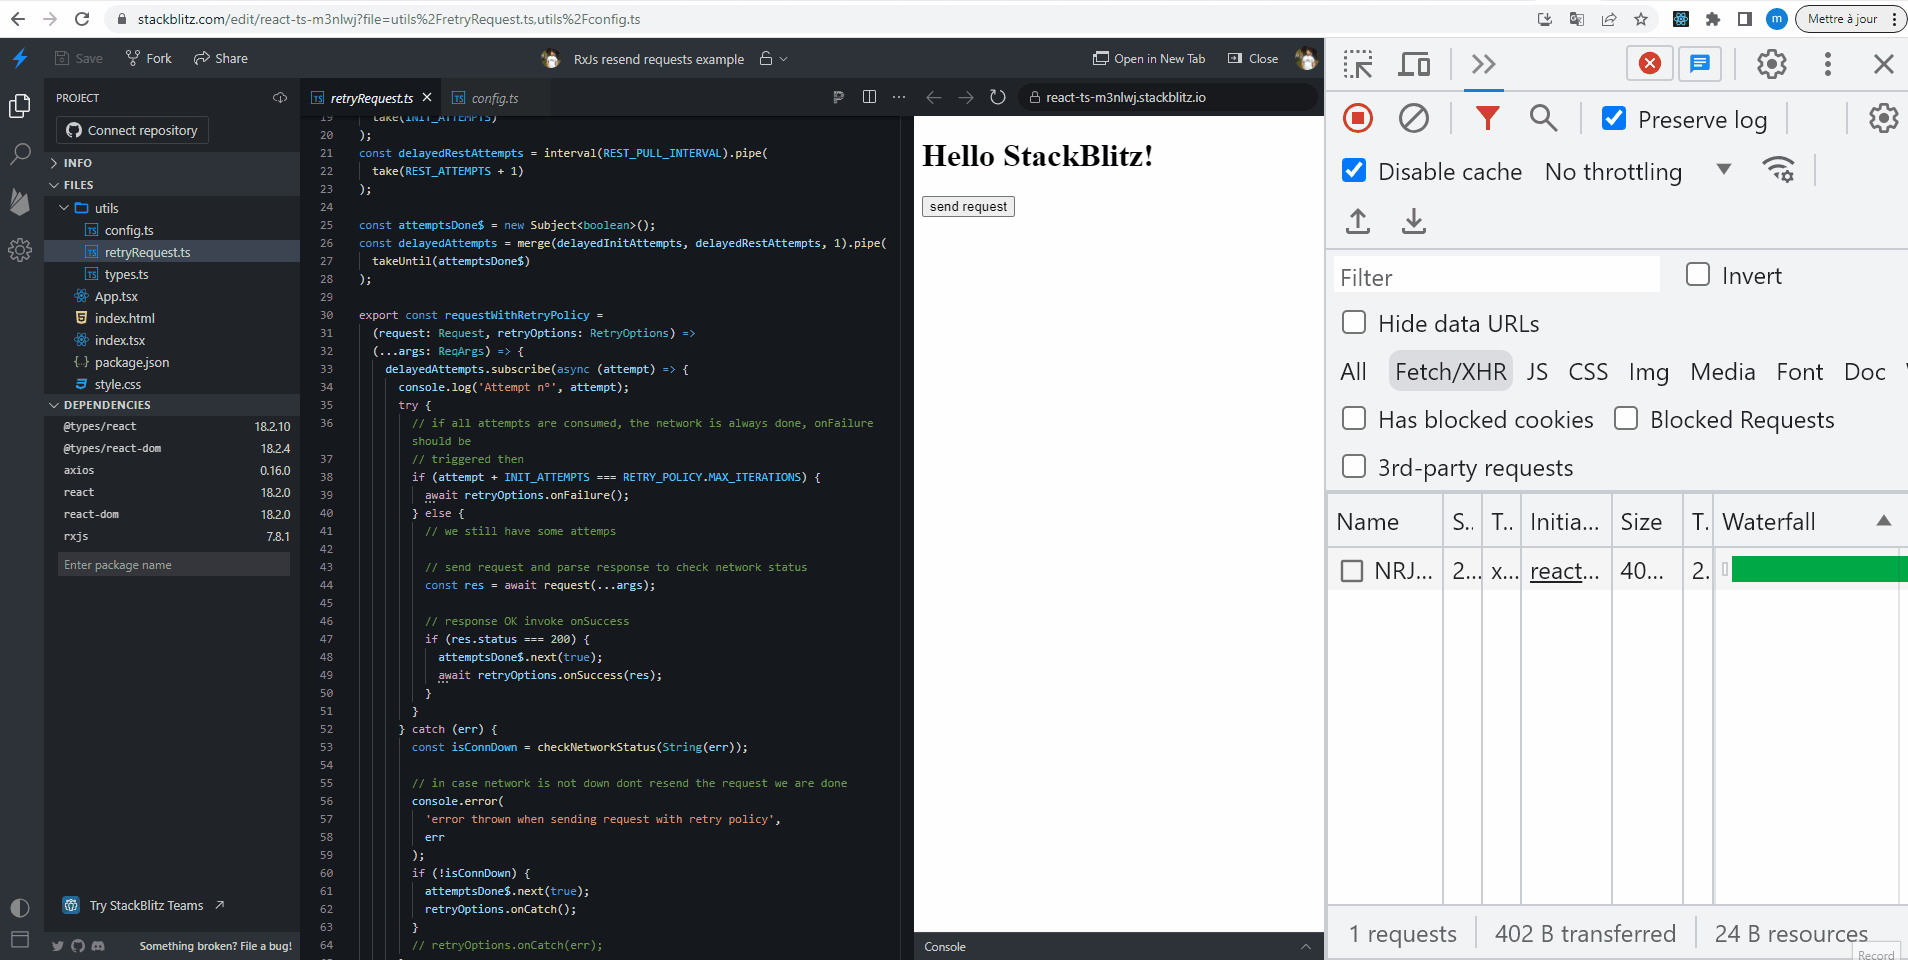Toggle the Preserve log checkbox

click(x=1614, y=118)
